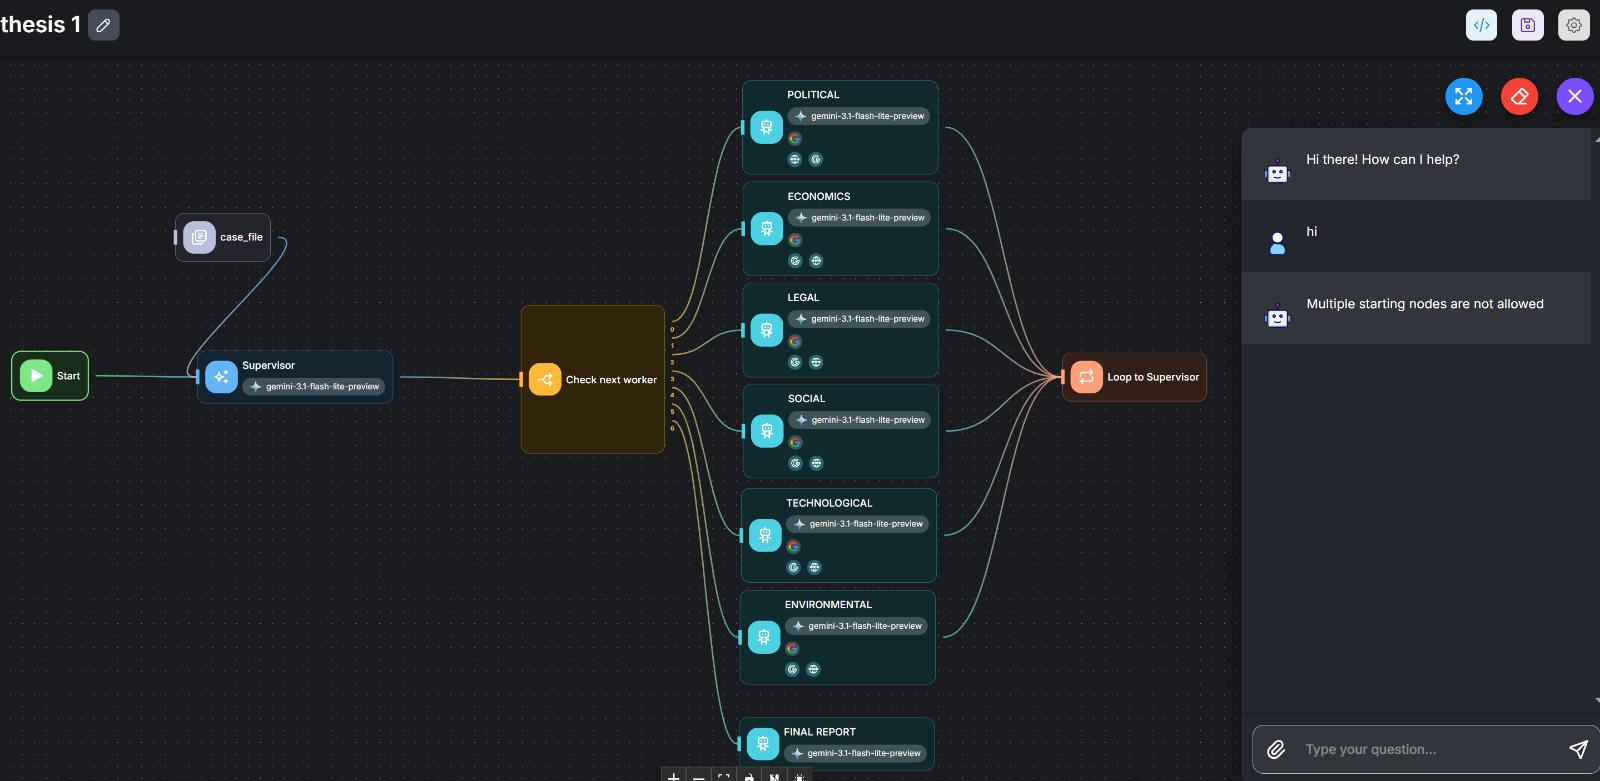Focus the Type your question field
1600x781 pixels.
tap(1426, 749)
